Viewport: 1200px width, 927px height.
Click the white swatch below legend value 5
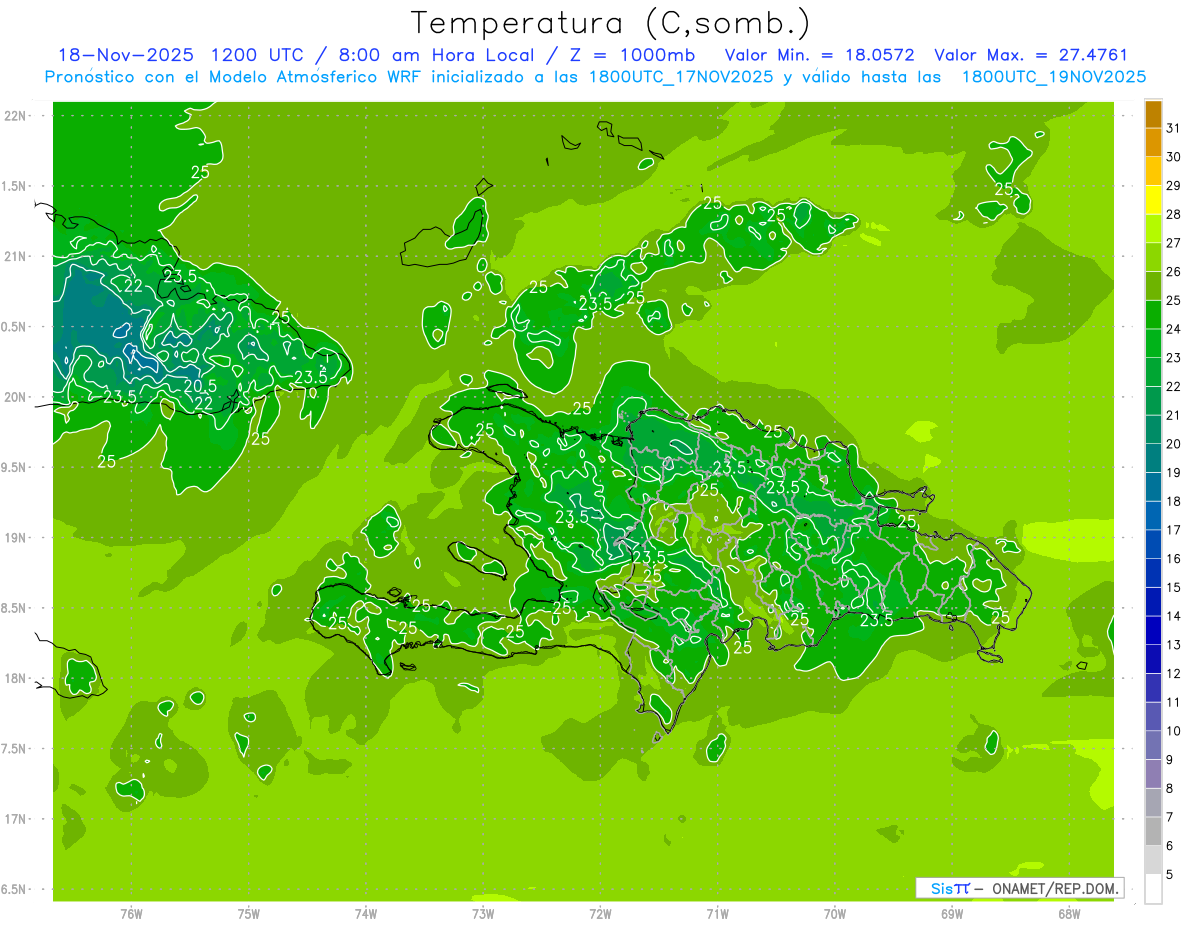(1153, 889)
